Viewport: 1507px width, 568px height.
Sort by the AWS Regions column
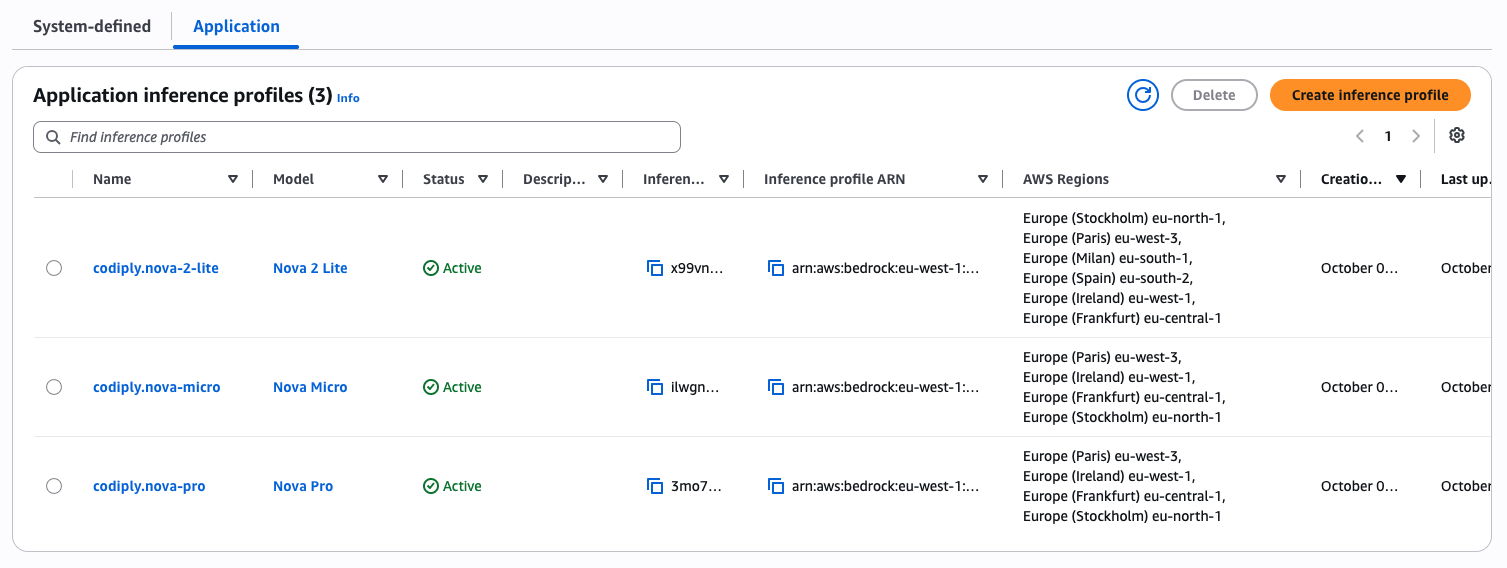pos(1281,180)
